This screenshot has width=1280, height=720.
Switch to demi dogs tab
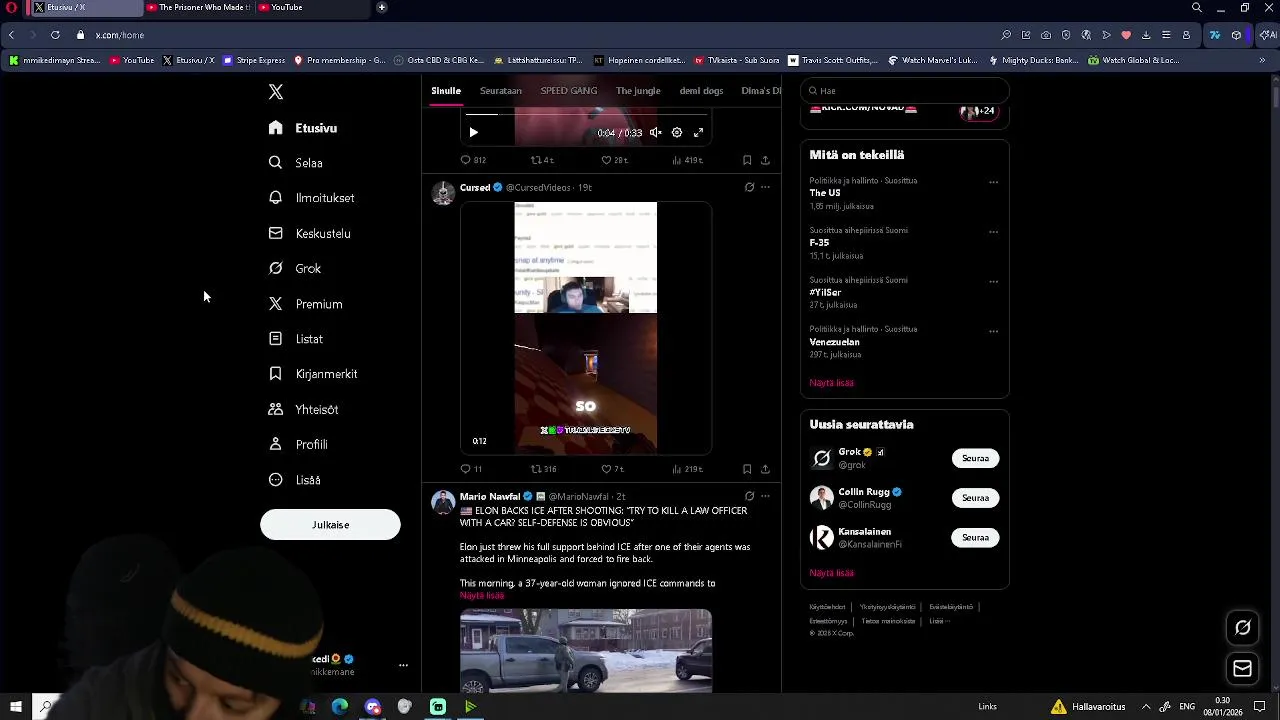coord(701,90)
